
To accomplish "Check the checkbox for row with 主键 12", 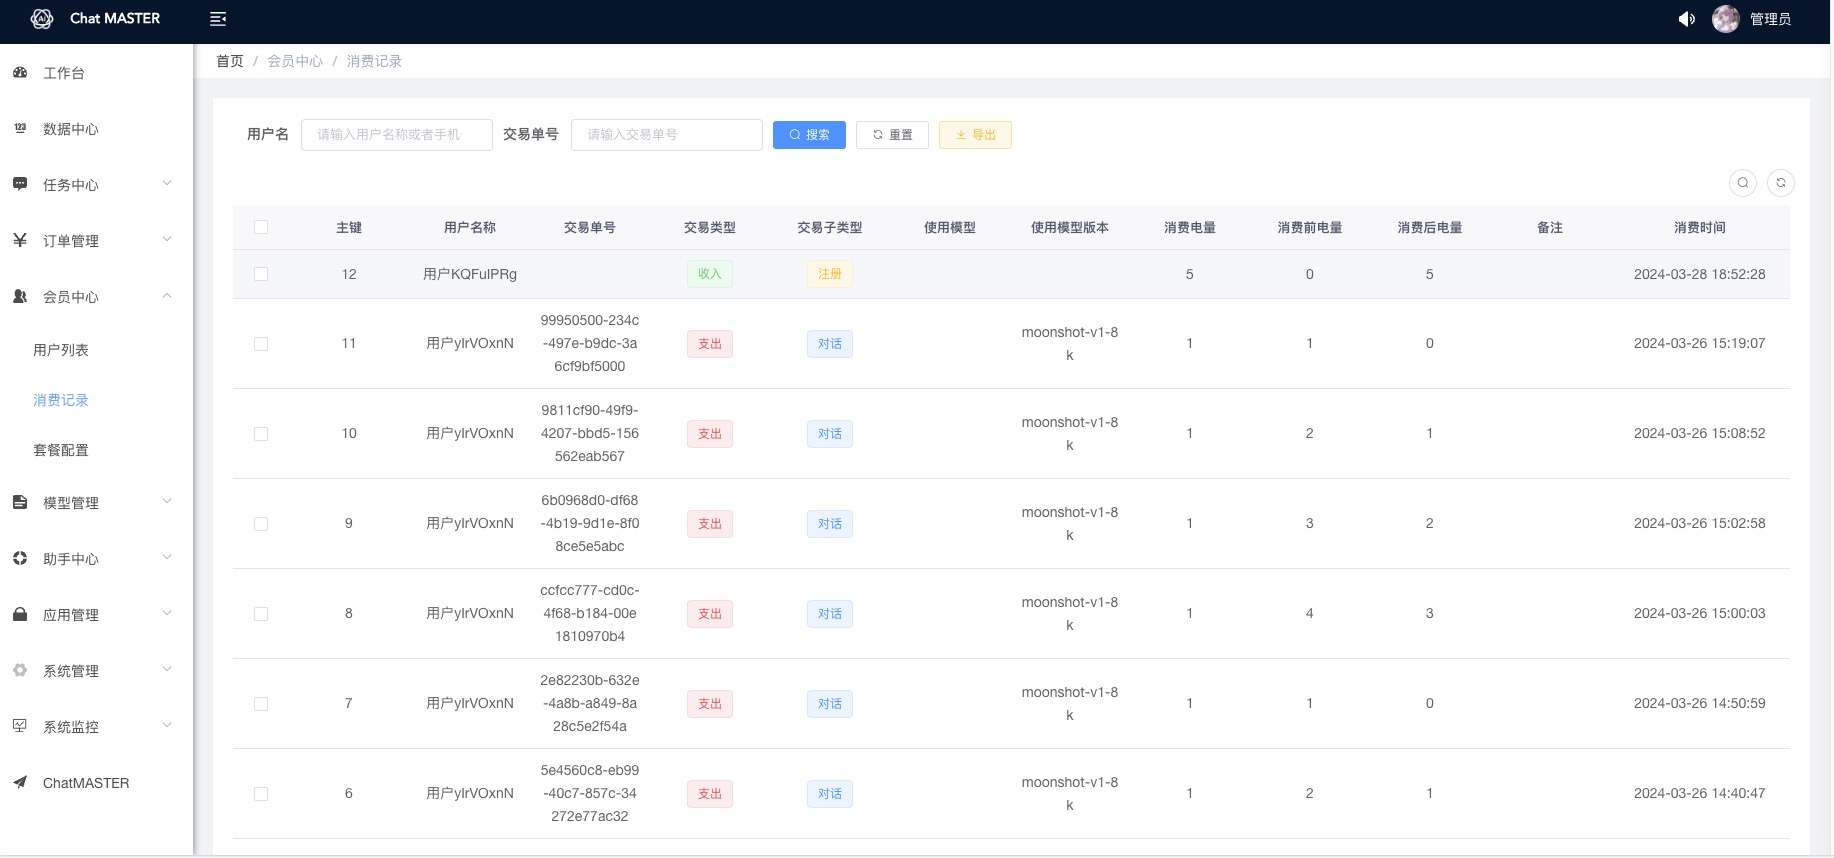I will tap(261, 274).
